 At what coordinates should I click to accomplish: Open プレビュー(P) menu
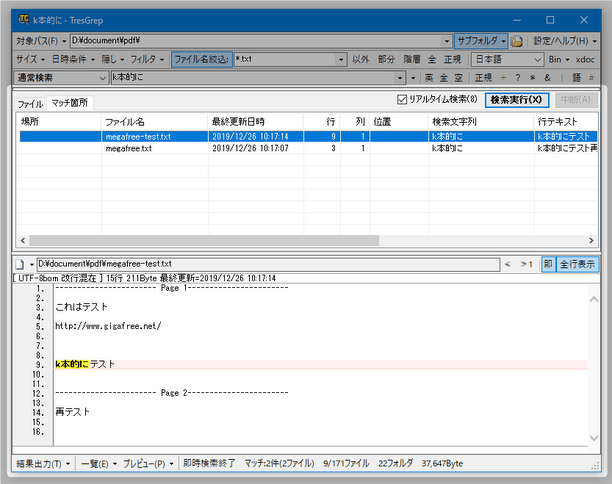(x=148, y=464)
